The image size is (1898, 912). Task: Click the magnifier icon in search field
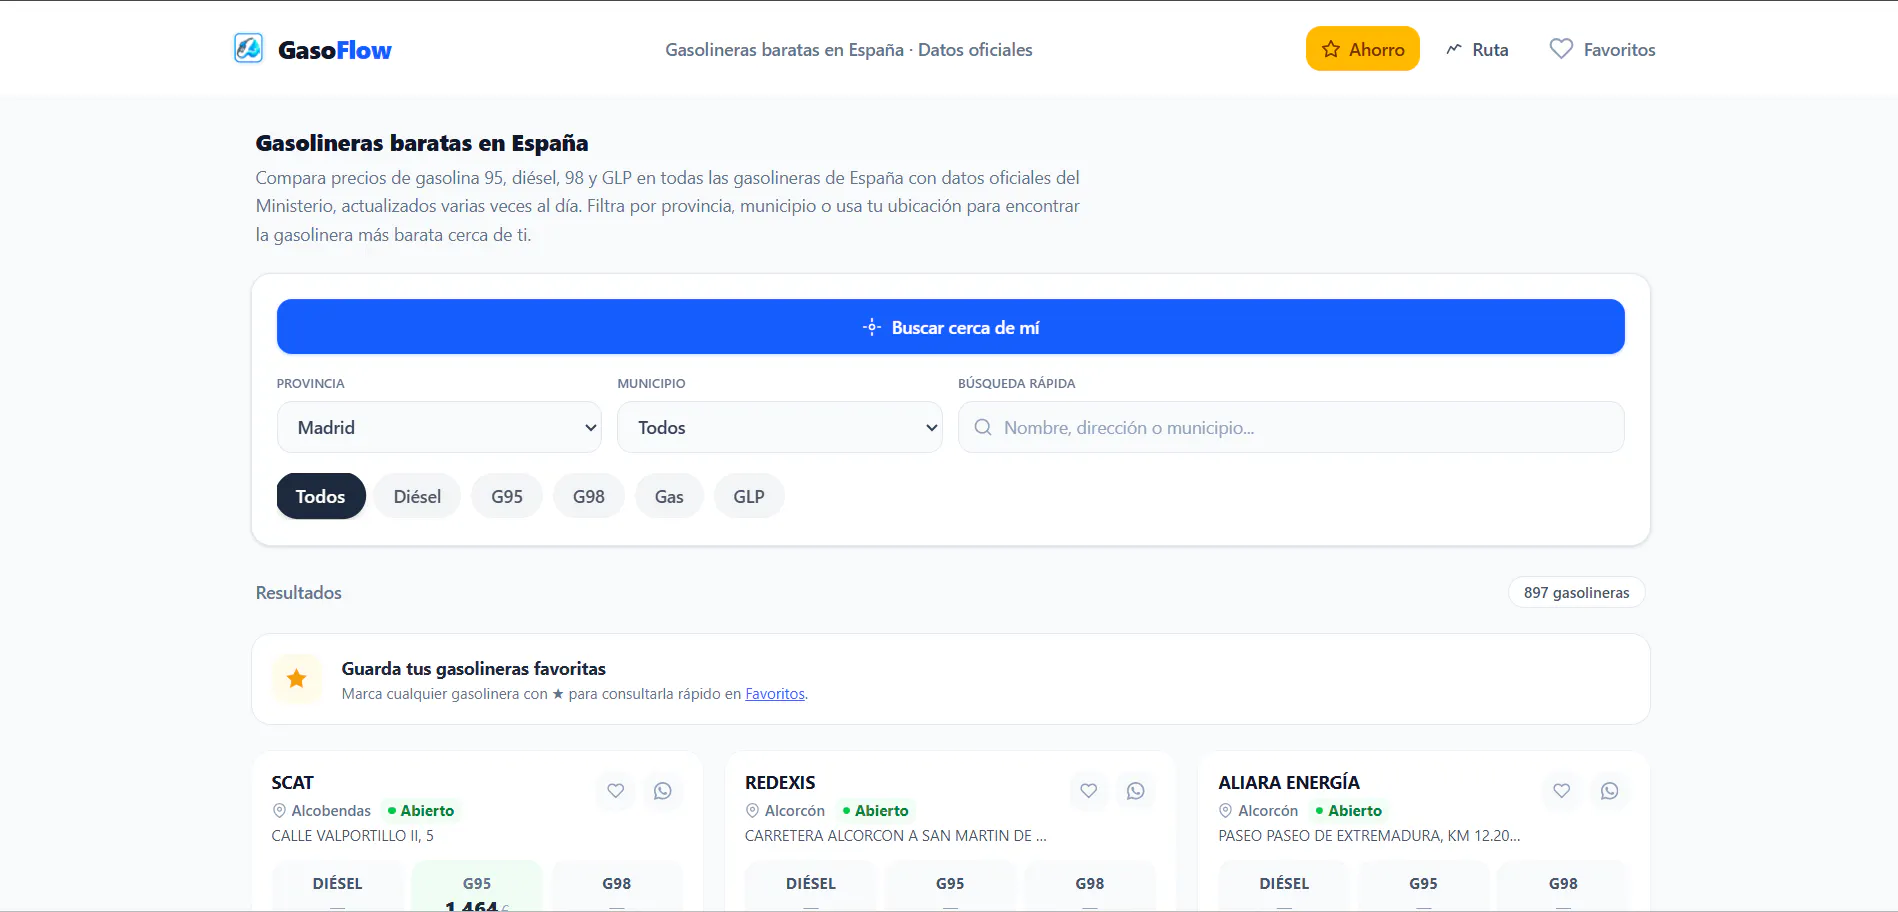[983, 427]
